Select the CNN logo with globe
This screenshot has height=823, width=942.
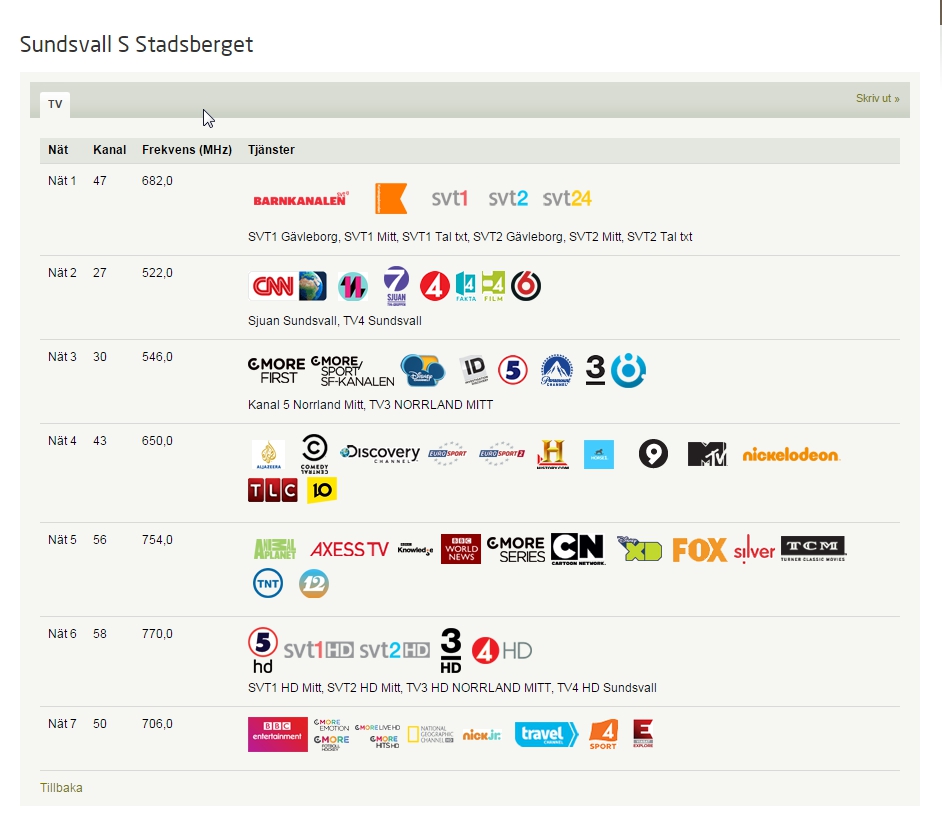point(288,286)
